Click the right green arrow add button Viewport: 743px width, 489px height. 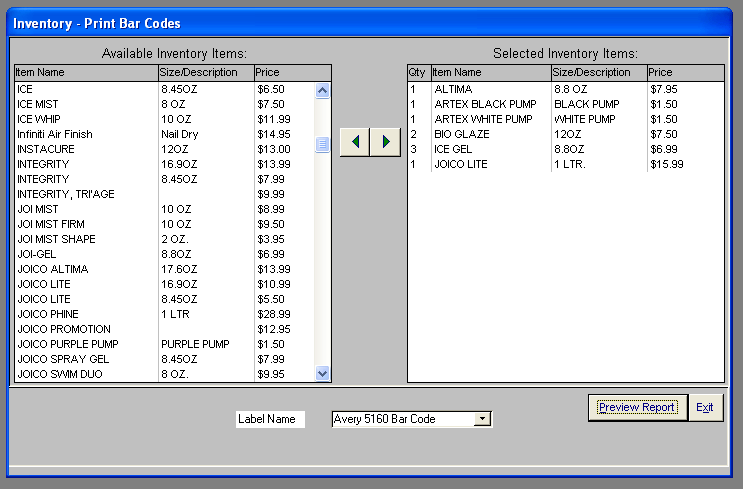click(x=386, y=142)
